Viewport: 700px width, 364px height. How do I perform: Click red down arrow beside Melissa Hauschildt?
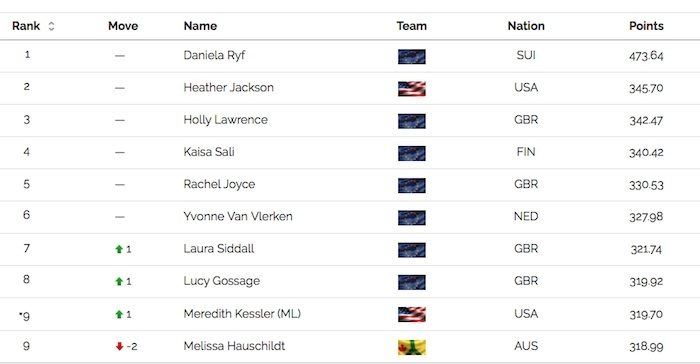pos(119,346)
